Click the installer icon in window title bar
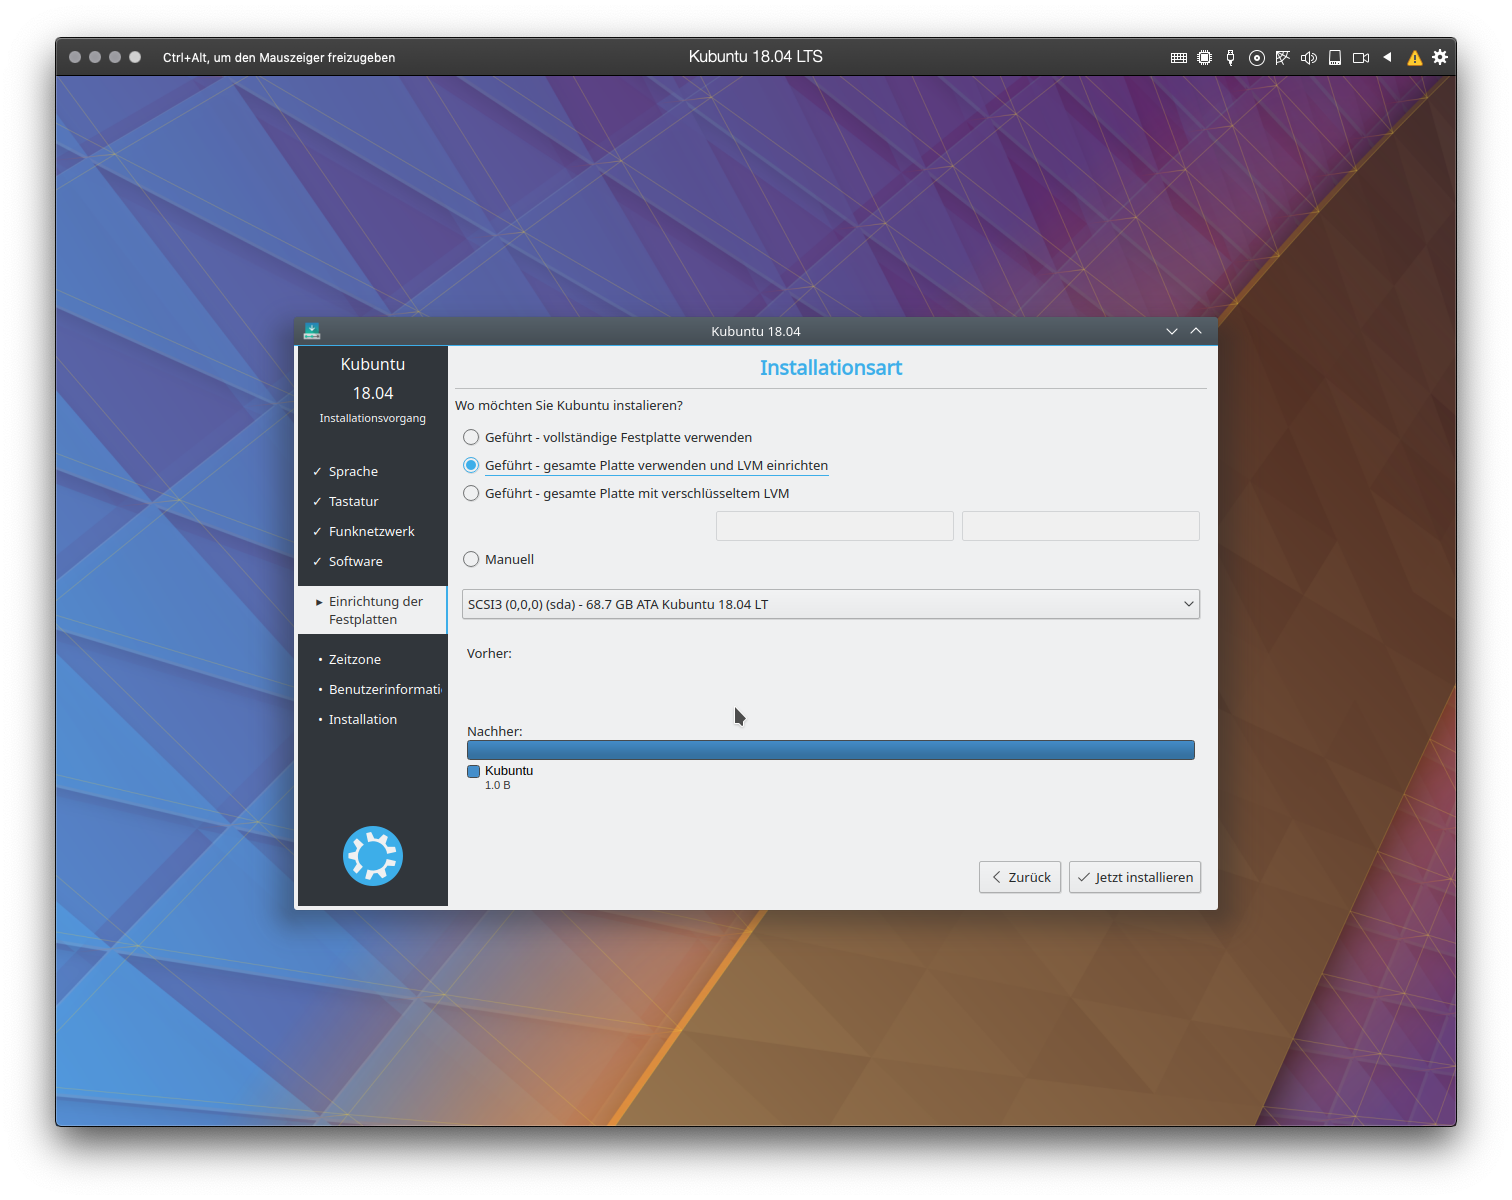1512x1200 pixels. [x=312, y=331]
